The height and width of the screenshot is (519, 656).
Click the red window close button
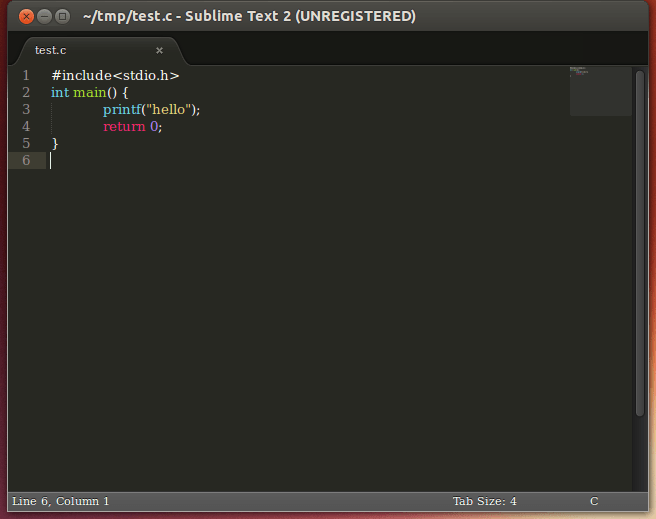(26, 16)
